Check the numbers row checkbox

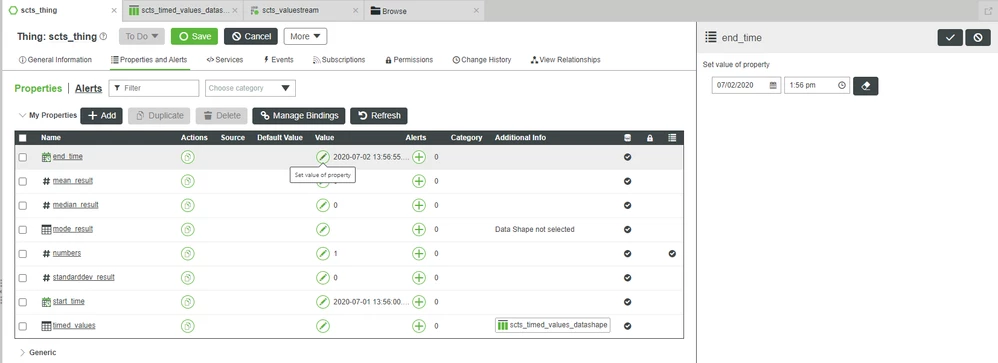click(23, 253)
